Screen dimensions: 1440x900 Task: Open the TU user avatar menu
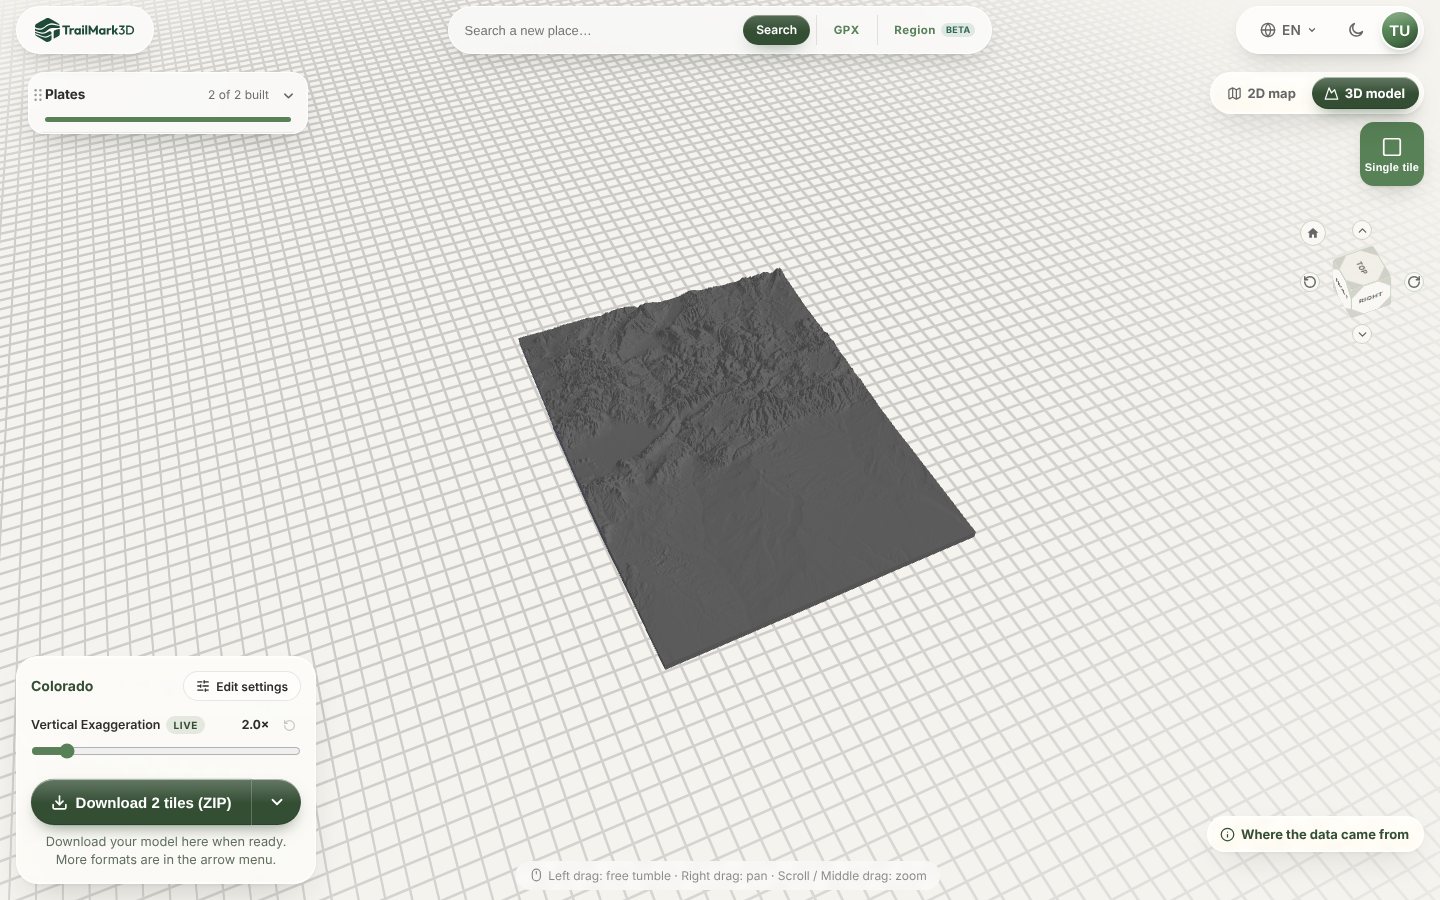[x=1399, y=30]
